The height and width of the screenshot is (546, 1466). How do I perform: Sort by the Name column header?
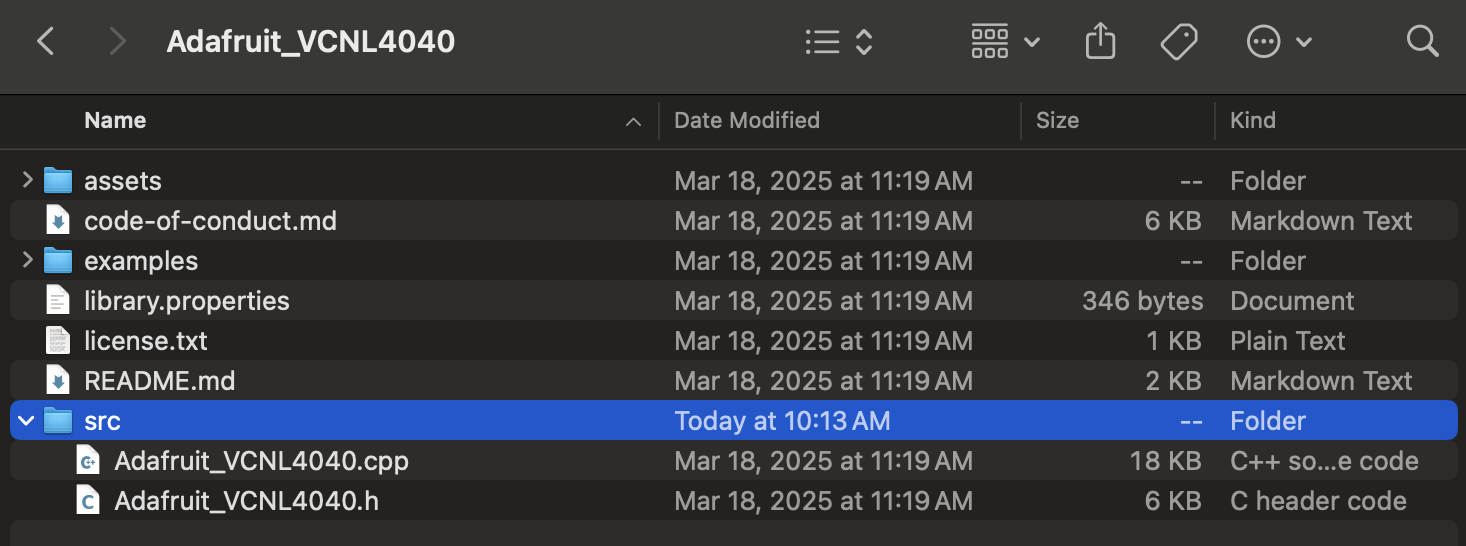tap(115, 121)
